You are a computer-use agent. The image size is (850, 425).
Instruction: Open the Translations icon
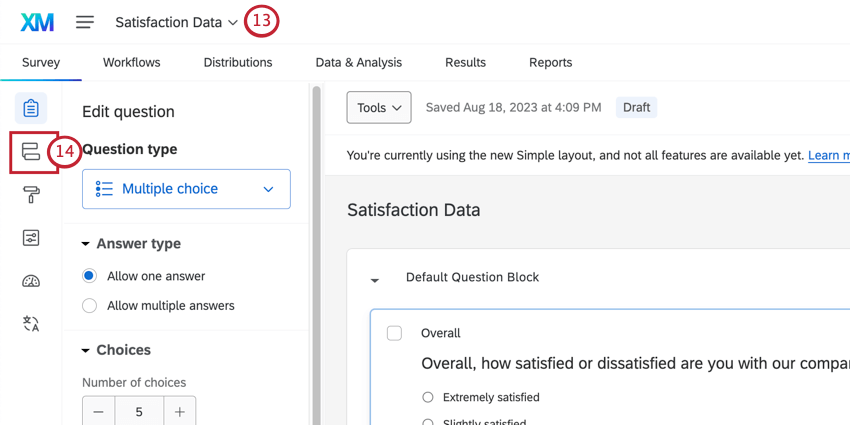(x=31, y=323)
